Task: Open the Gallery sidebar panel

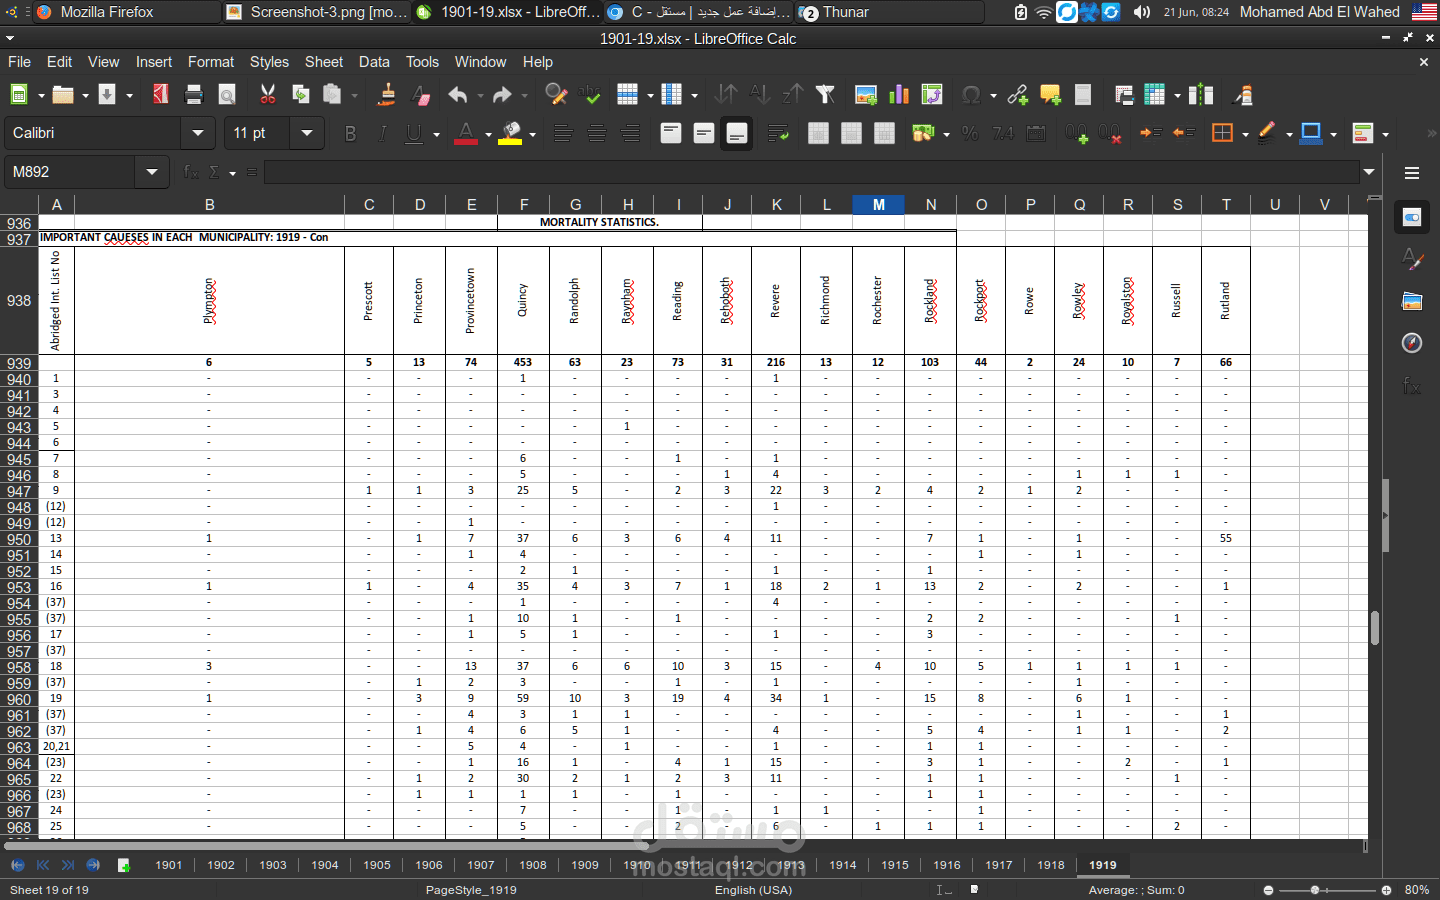Action: tap(1412, 301)
